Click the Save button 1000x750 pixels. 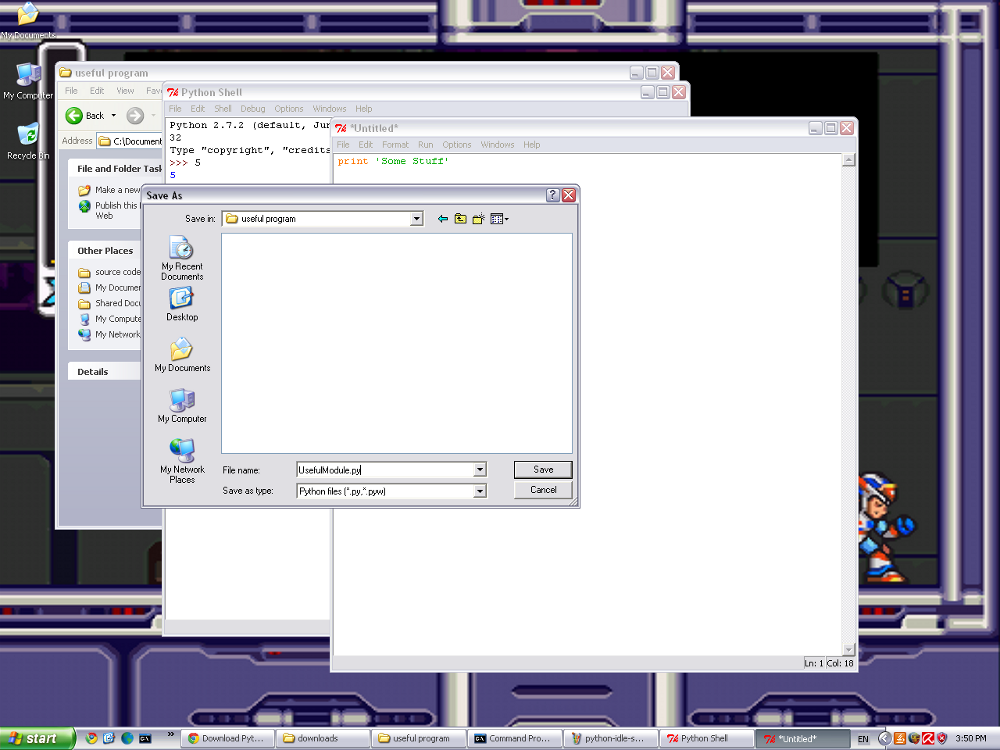pos(543,470)
